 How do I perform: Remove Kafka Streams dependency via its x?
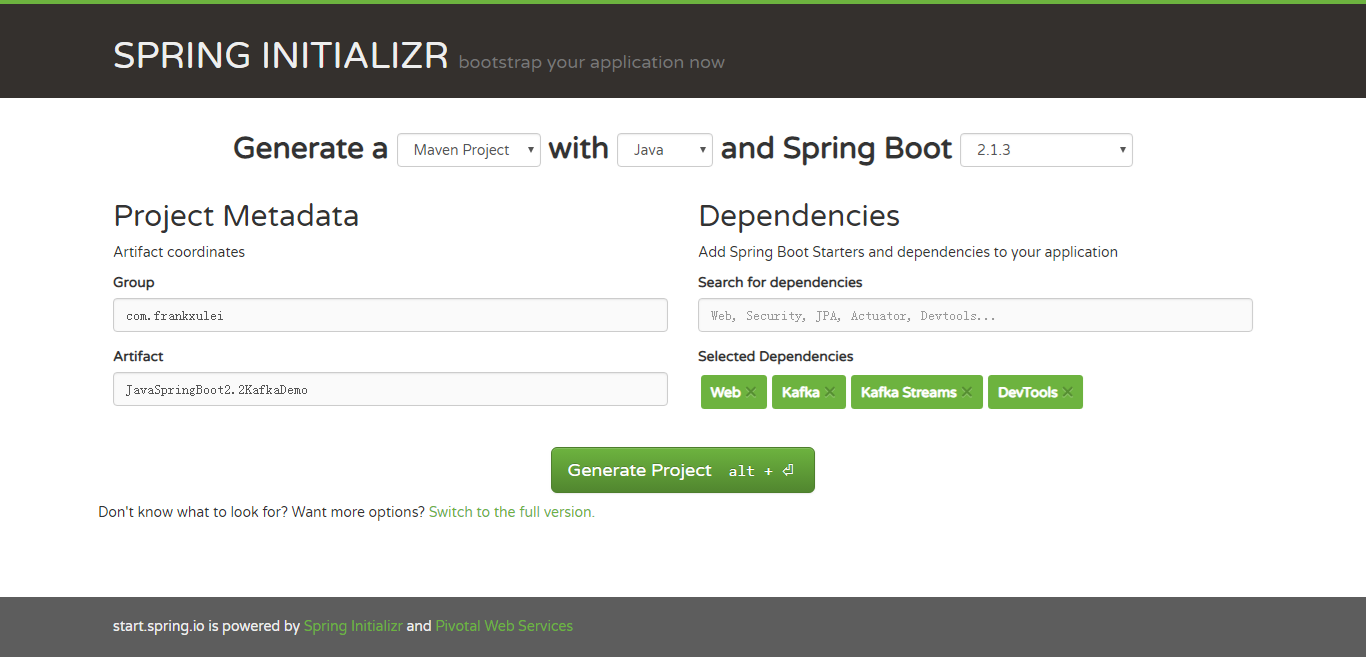point(967,392)
